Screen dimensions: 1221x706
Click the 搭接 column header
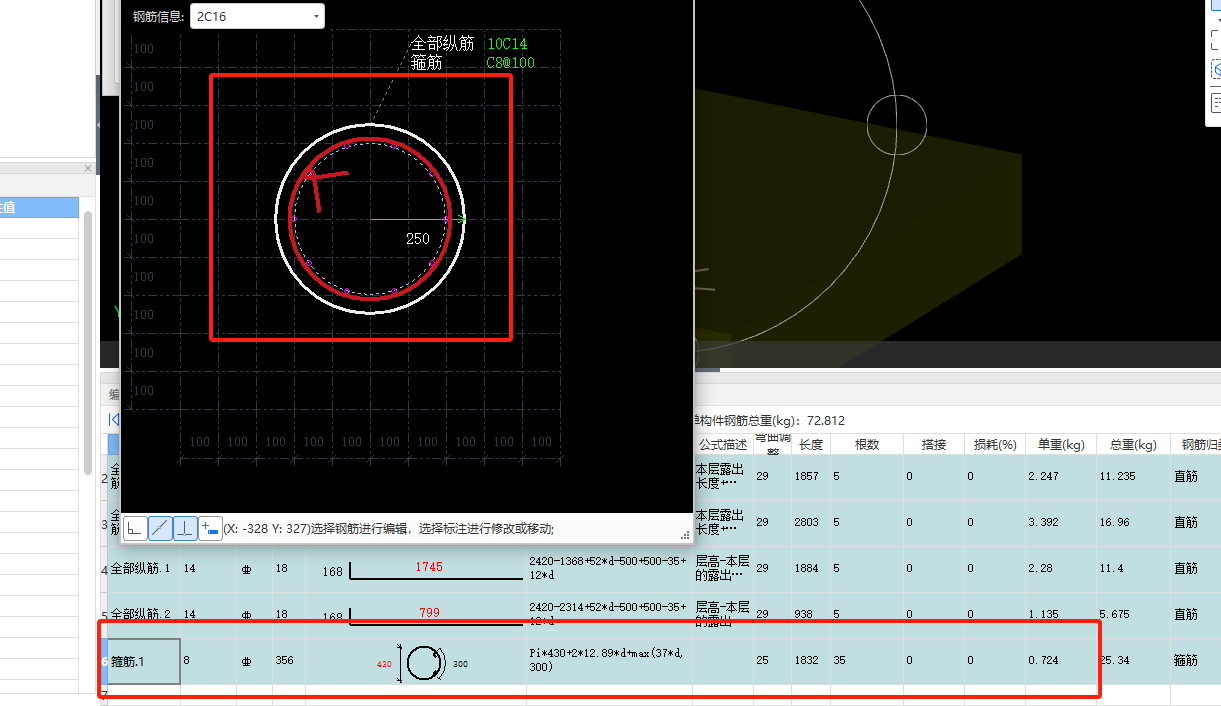tap(933, 444)
